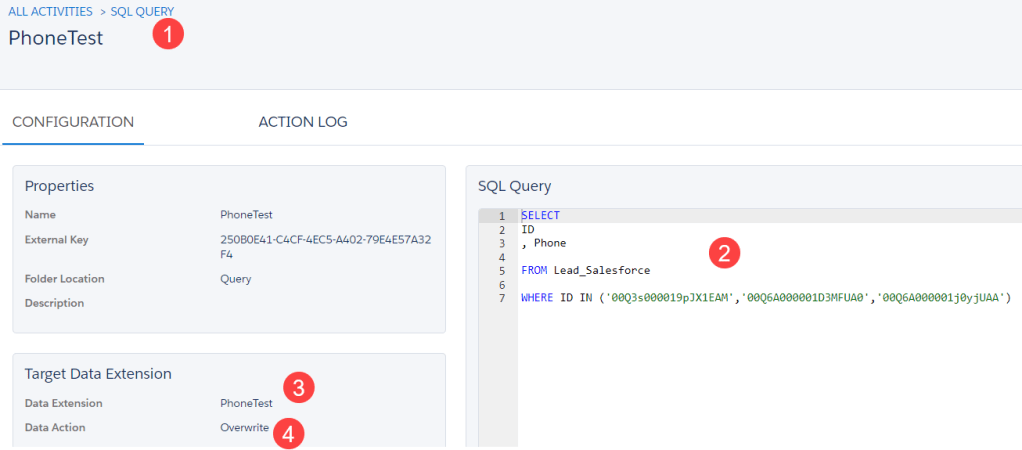Click the red marker numbered 4
Viewport: 1022px width, 450px height.
(288, 434)
